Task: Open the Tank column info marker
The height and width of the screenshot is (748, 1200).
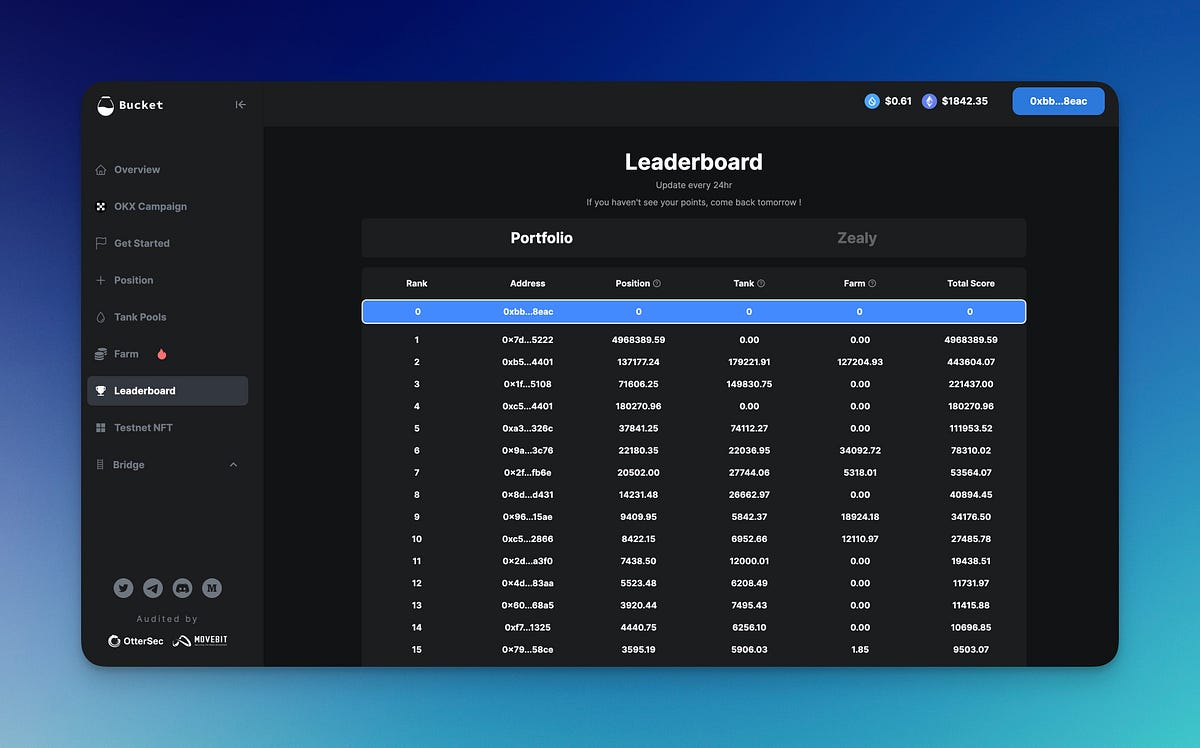Action: click(761, 283)
